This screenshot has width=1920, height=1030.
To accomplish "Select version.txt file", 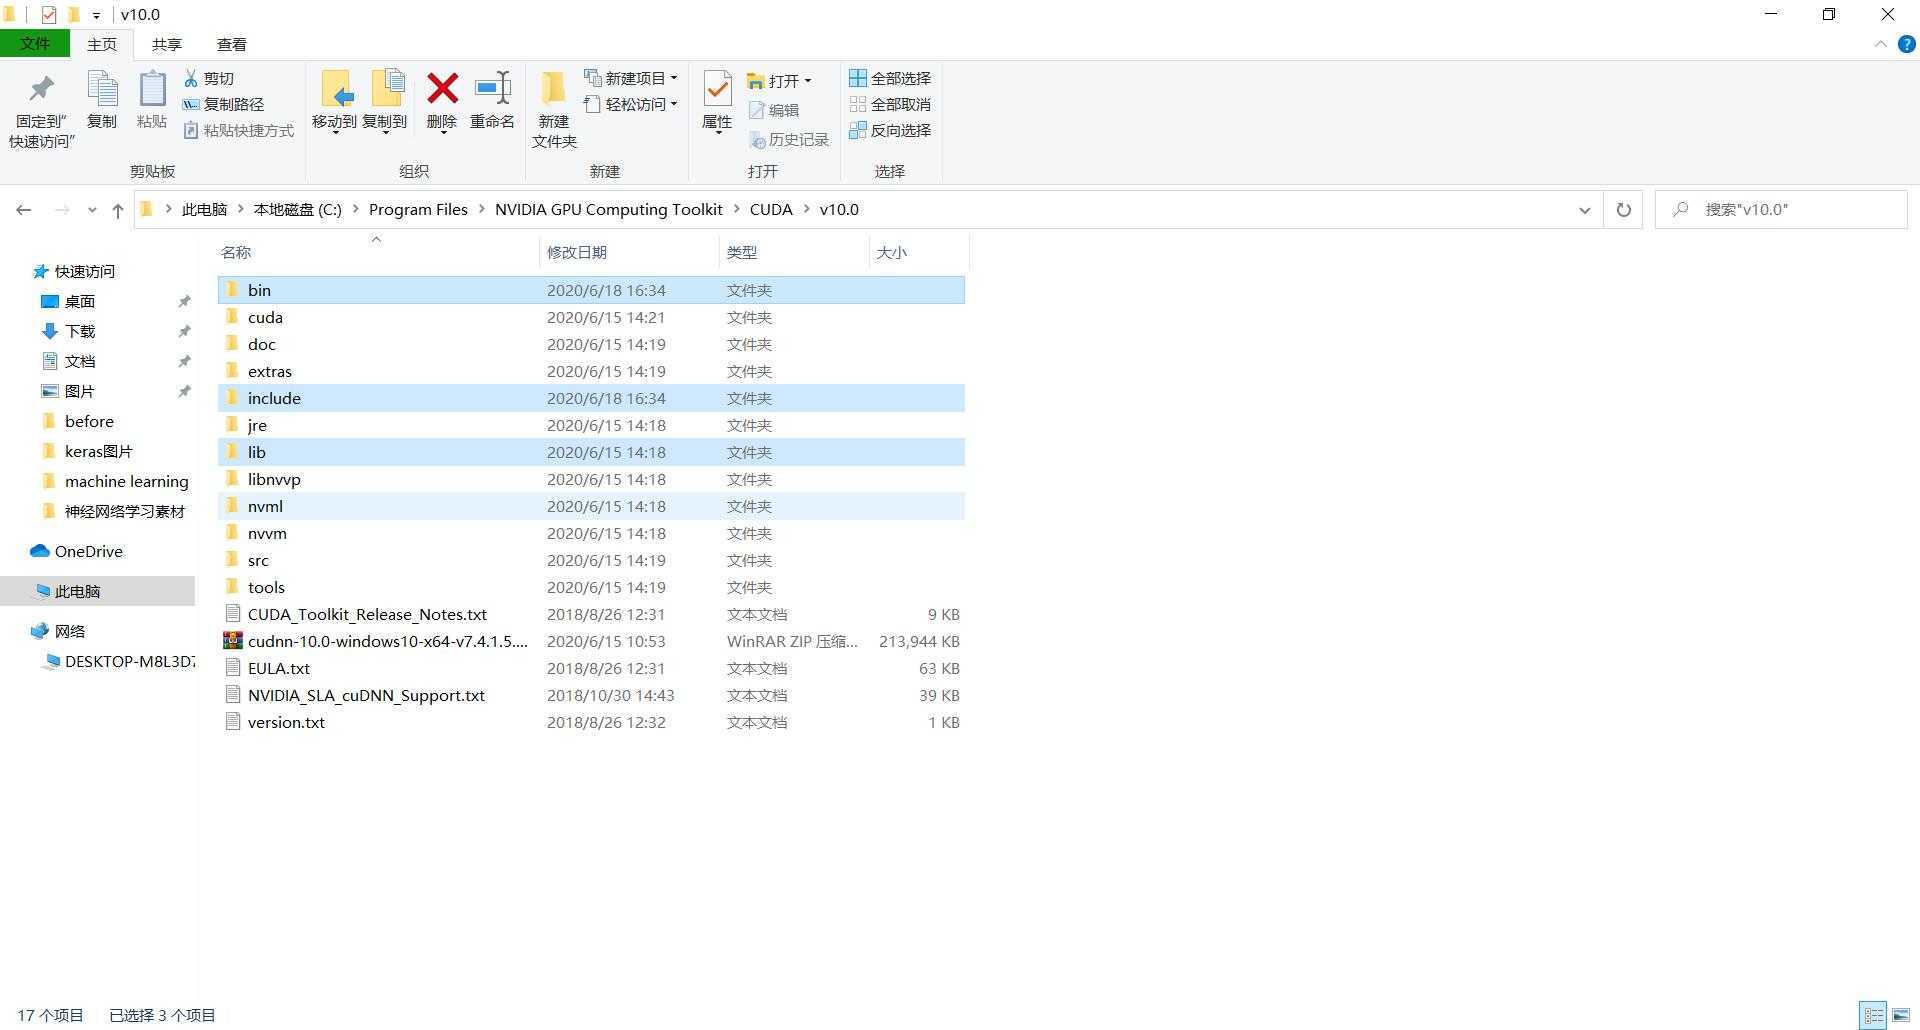I will (591, 722).
